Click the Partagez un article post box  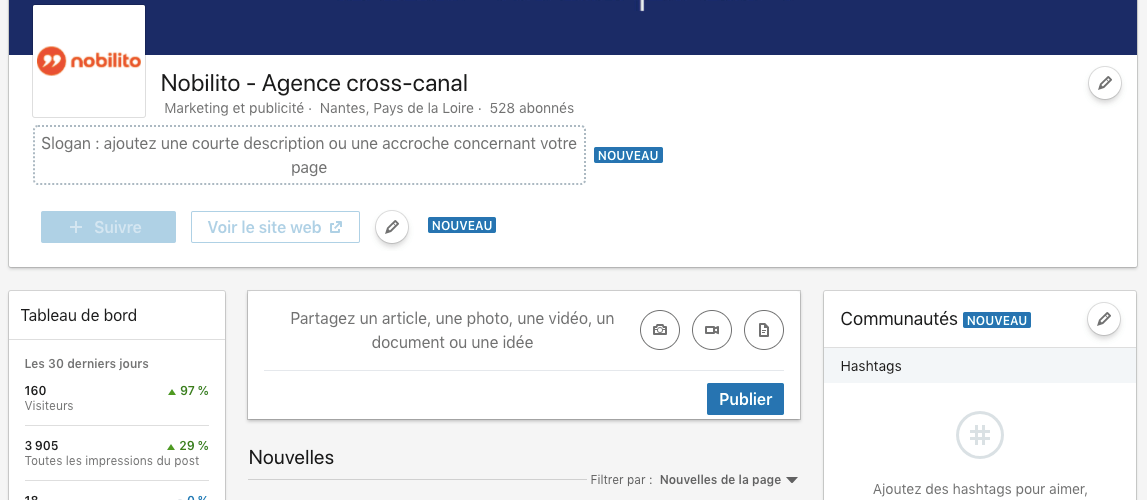452,330
